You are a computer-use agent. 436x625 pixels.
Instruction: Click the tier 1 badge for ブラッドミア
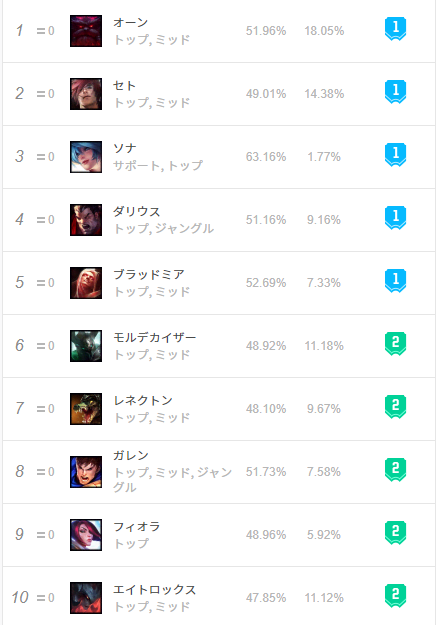(395, 281)
